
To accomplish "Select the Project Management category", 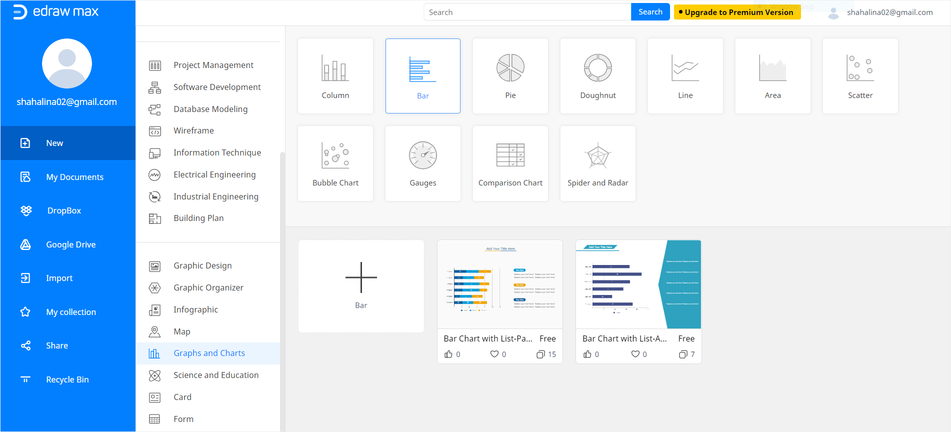I will click(208, 65).
